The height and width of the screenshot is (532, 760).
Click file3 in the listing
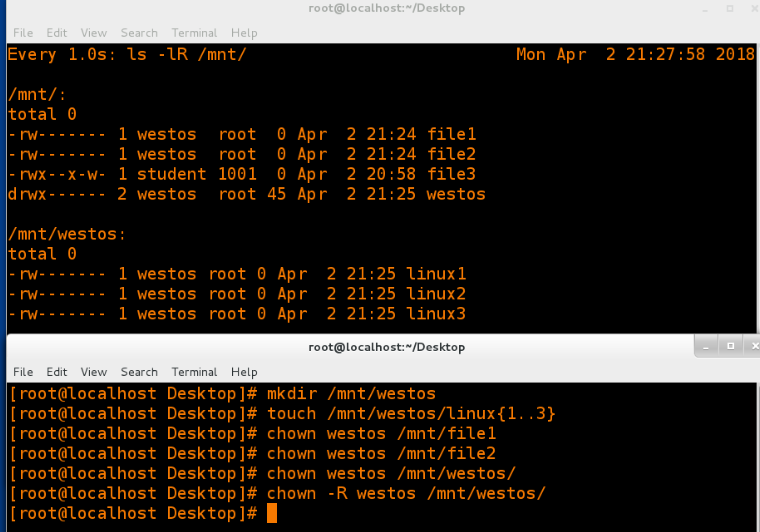(451, 174)
